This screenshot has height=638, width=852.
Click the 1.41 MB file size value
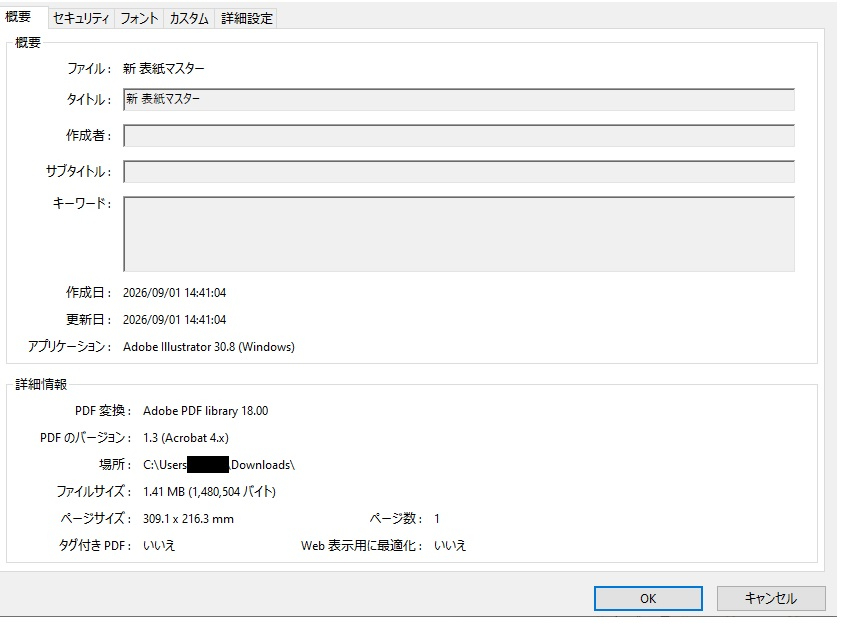pos(209,491)
